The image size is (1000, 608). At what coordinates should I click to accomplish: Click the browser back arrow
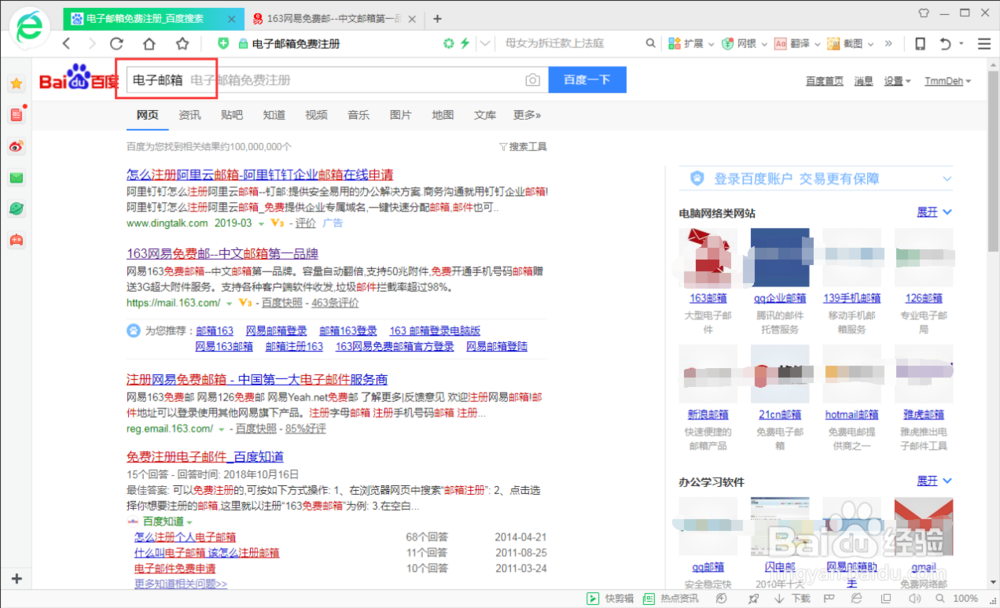click(66, 43)
